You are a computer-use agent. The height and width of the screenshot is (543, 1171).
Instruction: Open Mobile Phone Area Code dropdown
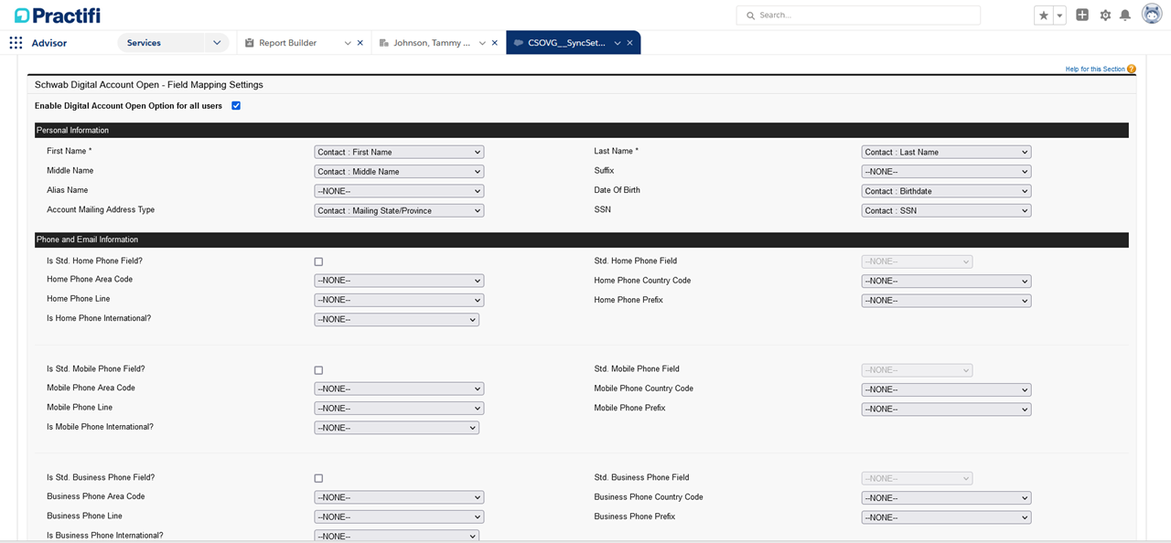coord(399,389)
